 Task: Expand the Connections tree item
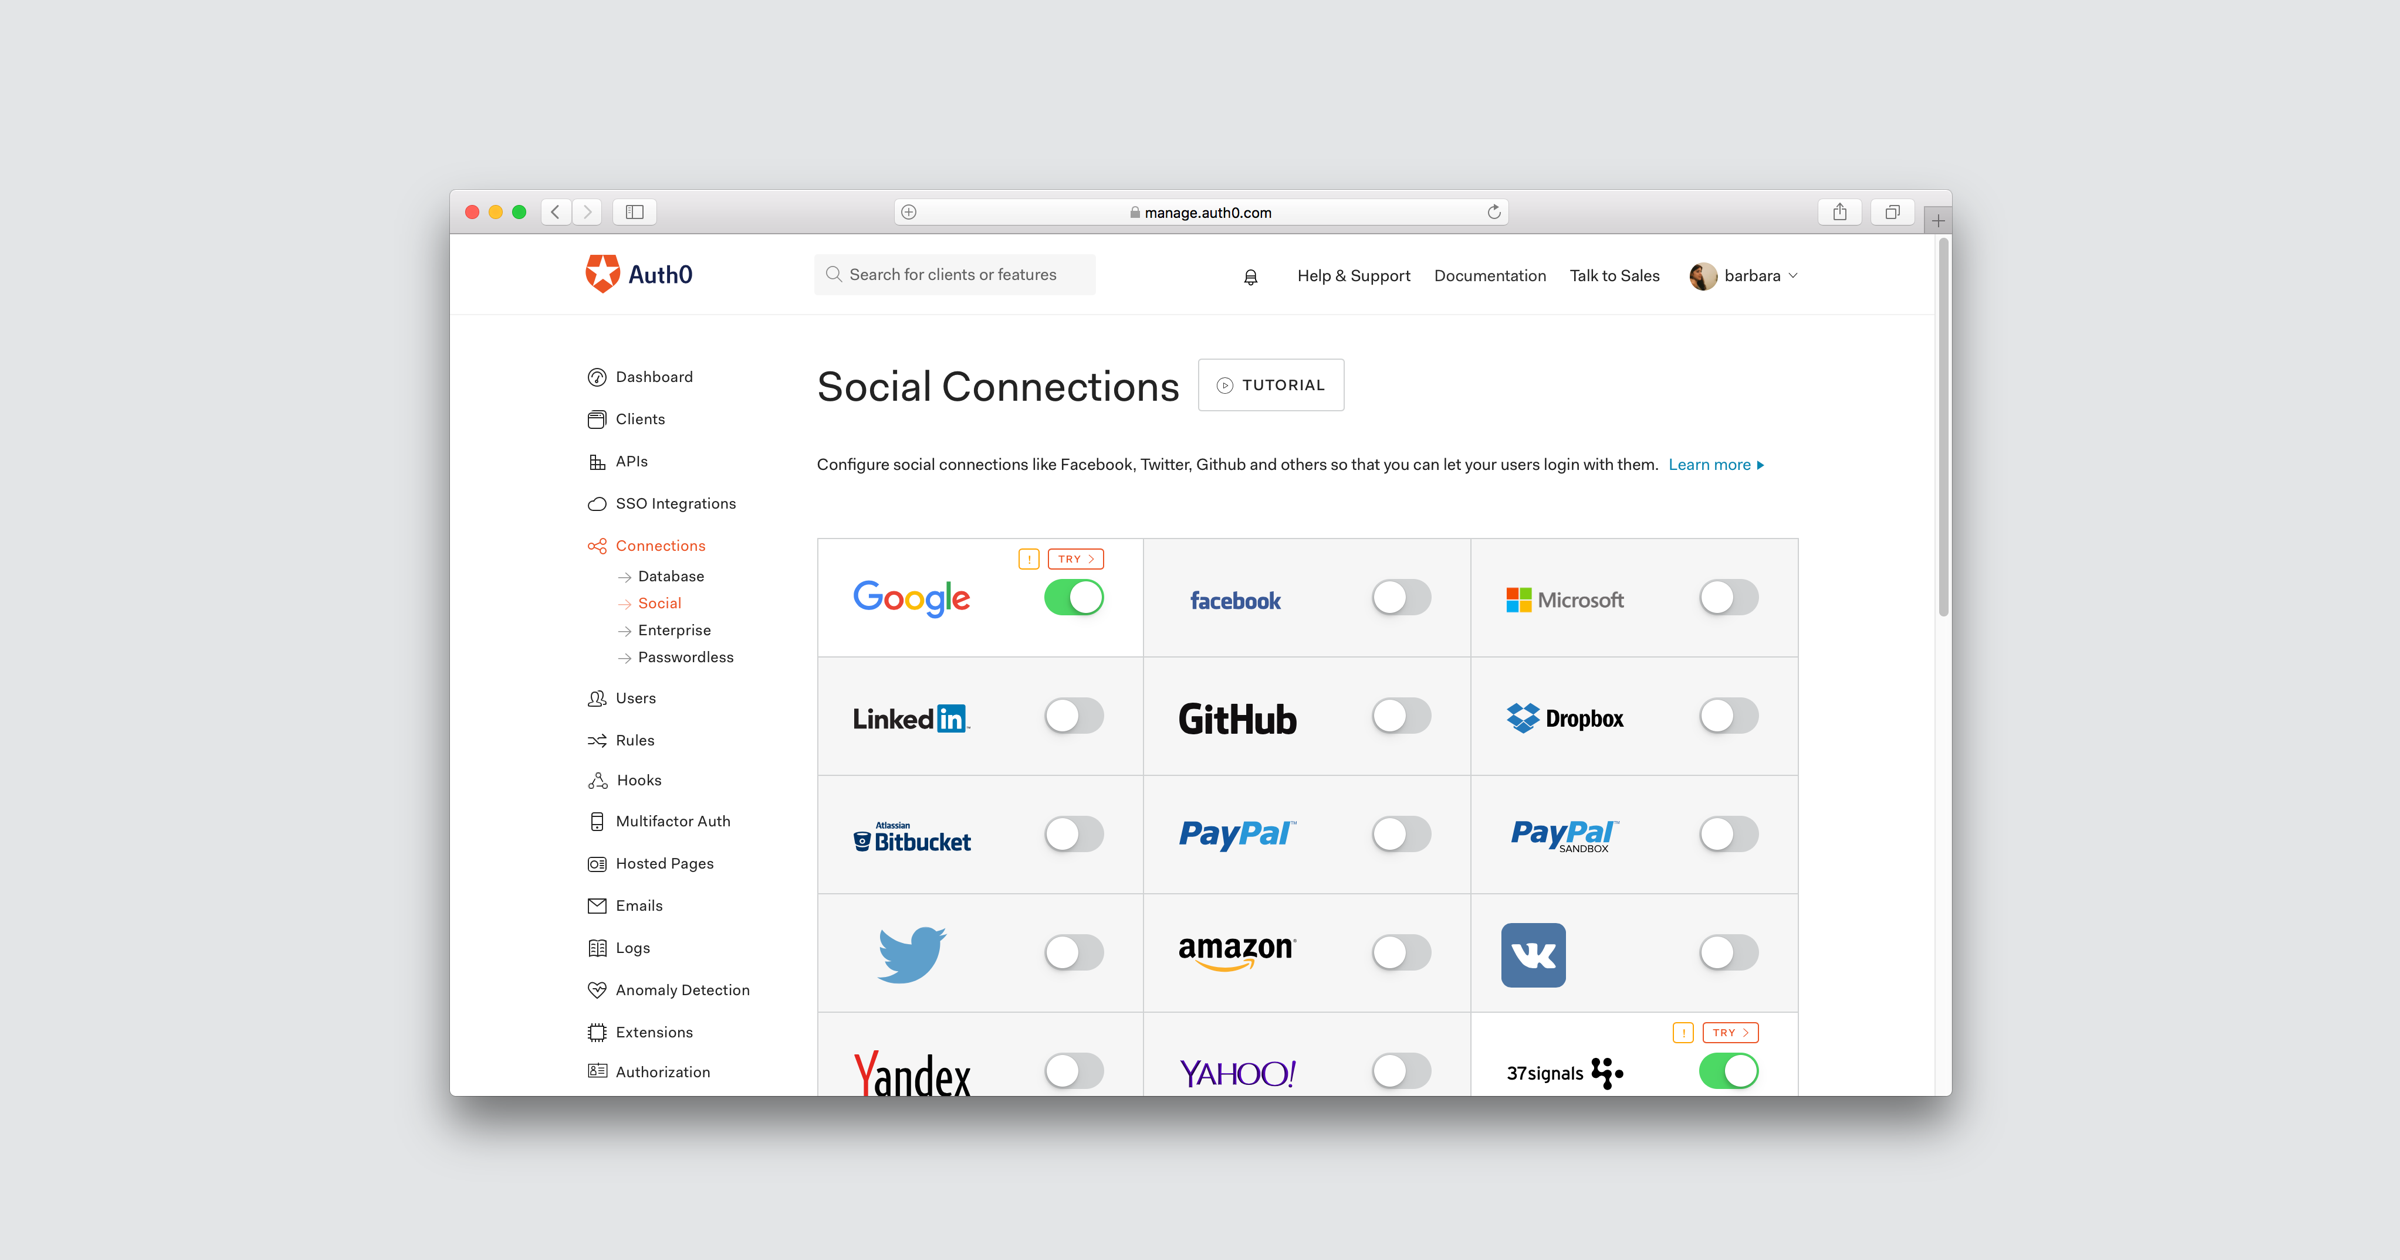pos(662,546)
